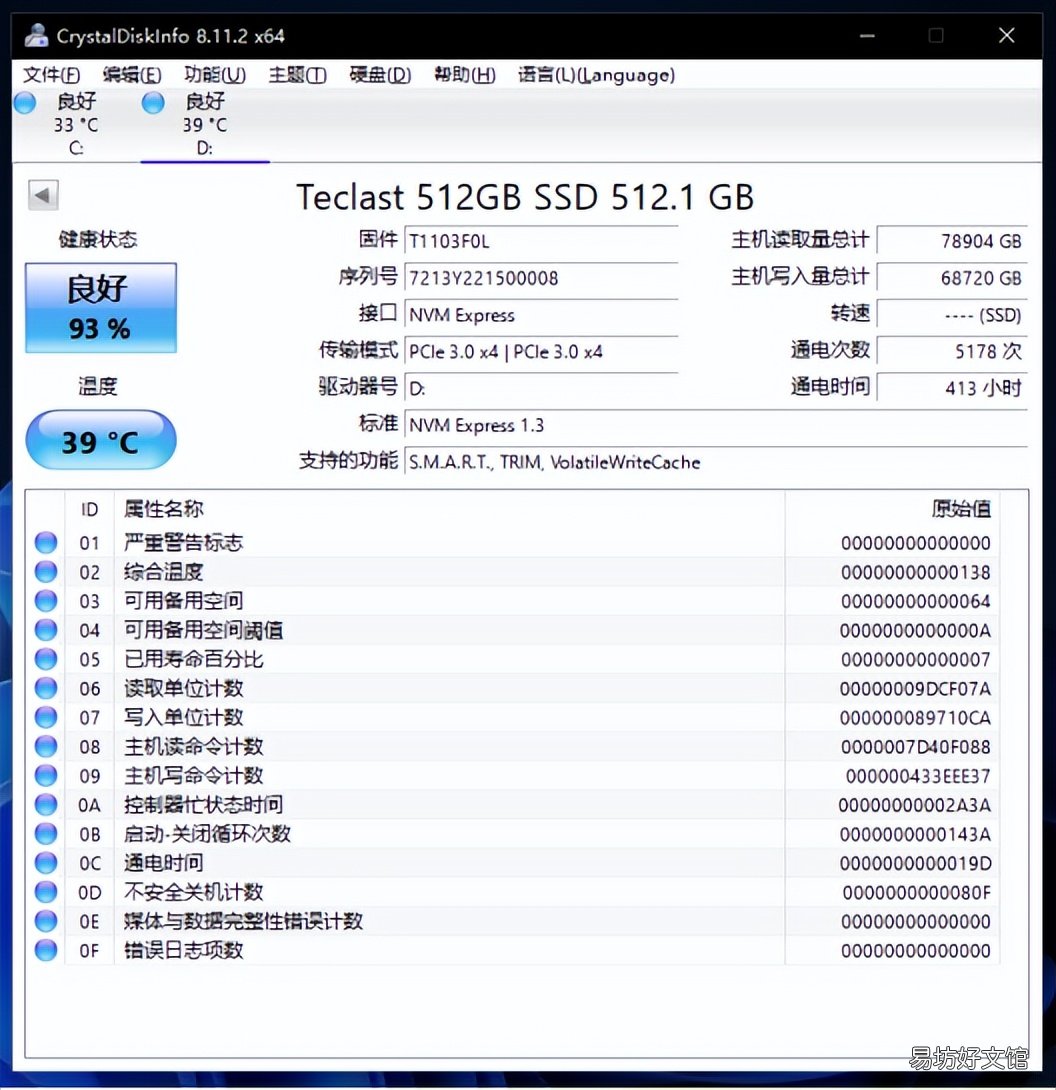Open the 硬盘(D) menu
This screenshot has height=1090, width=1056.
(380, 74)
